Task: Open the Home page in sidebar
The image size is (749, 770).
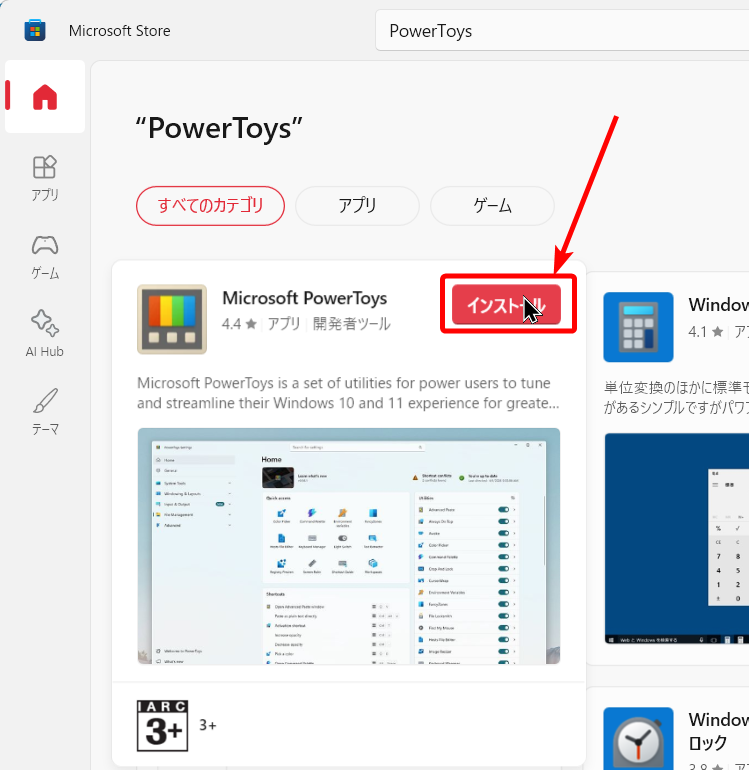Action: [45, 97]
